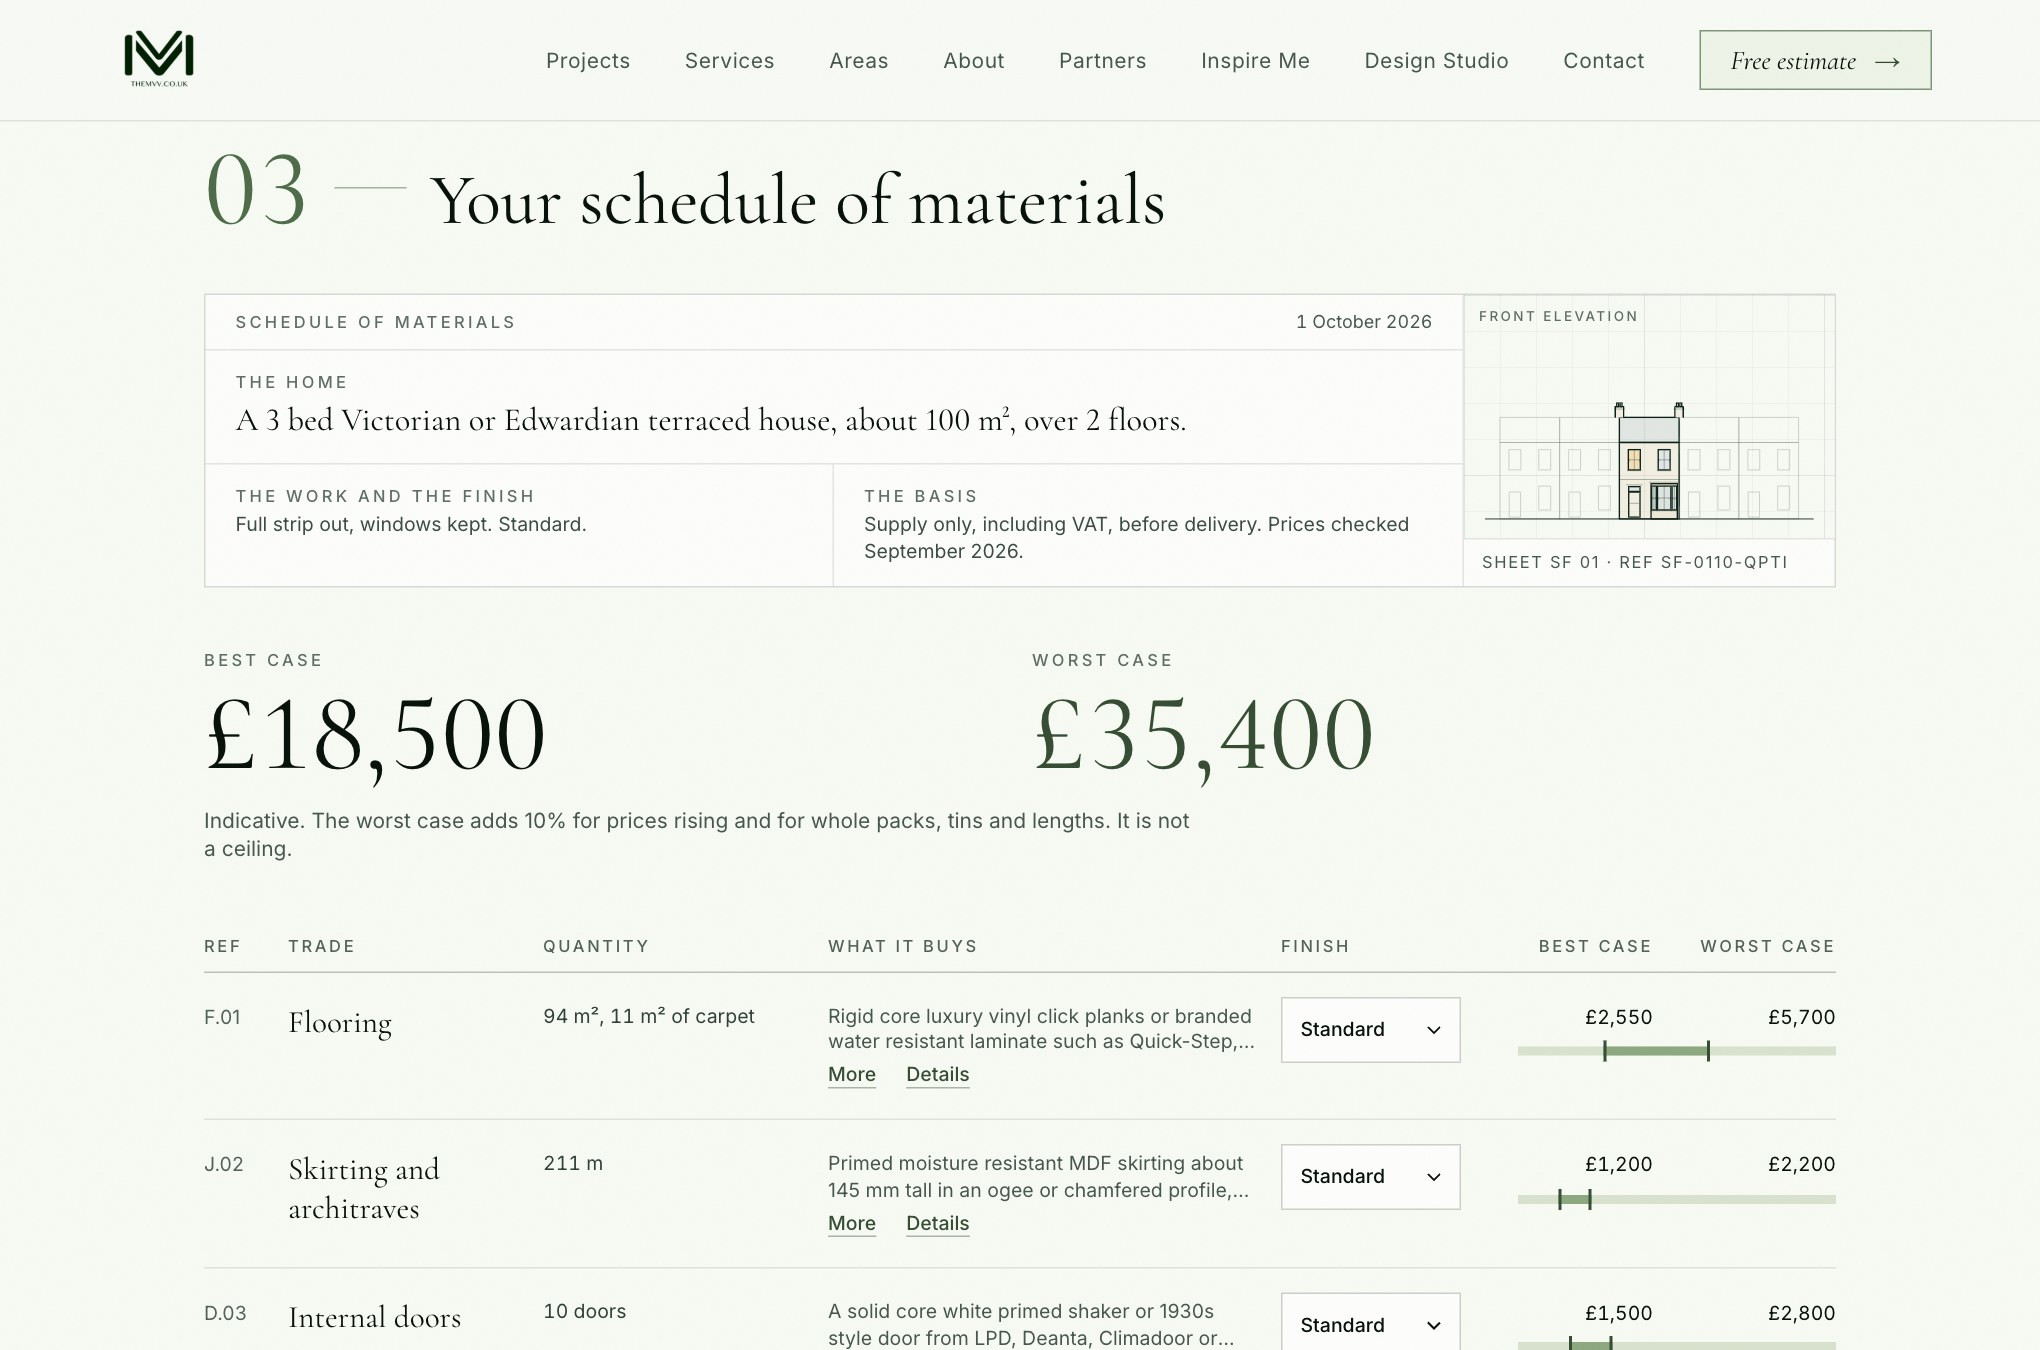Click the '£2,200' Skirting worst case price
2040x1350 pixels.
click(1802, 1164)
